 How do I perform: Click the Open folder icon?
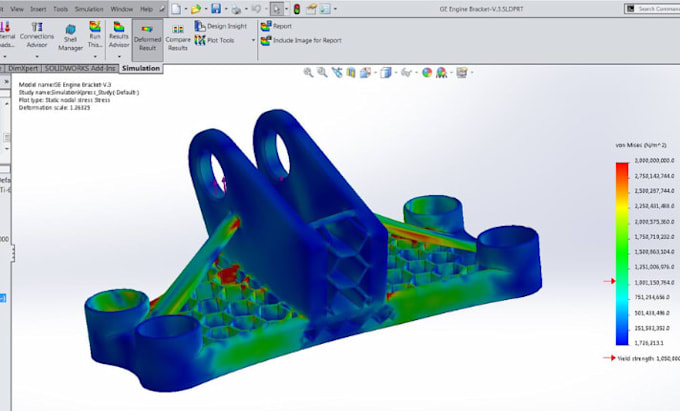click(x=196, y=9)
